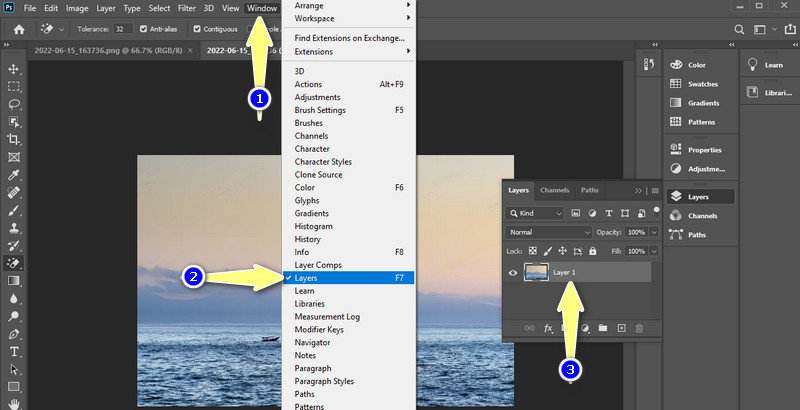The height and width of the screenshot is (410, 800).
Task: Create a new layer with plus icon
Action: (x=621, y=328)
